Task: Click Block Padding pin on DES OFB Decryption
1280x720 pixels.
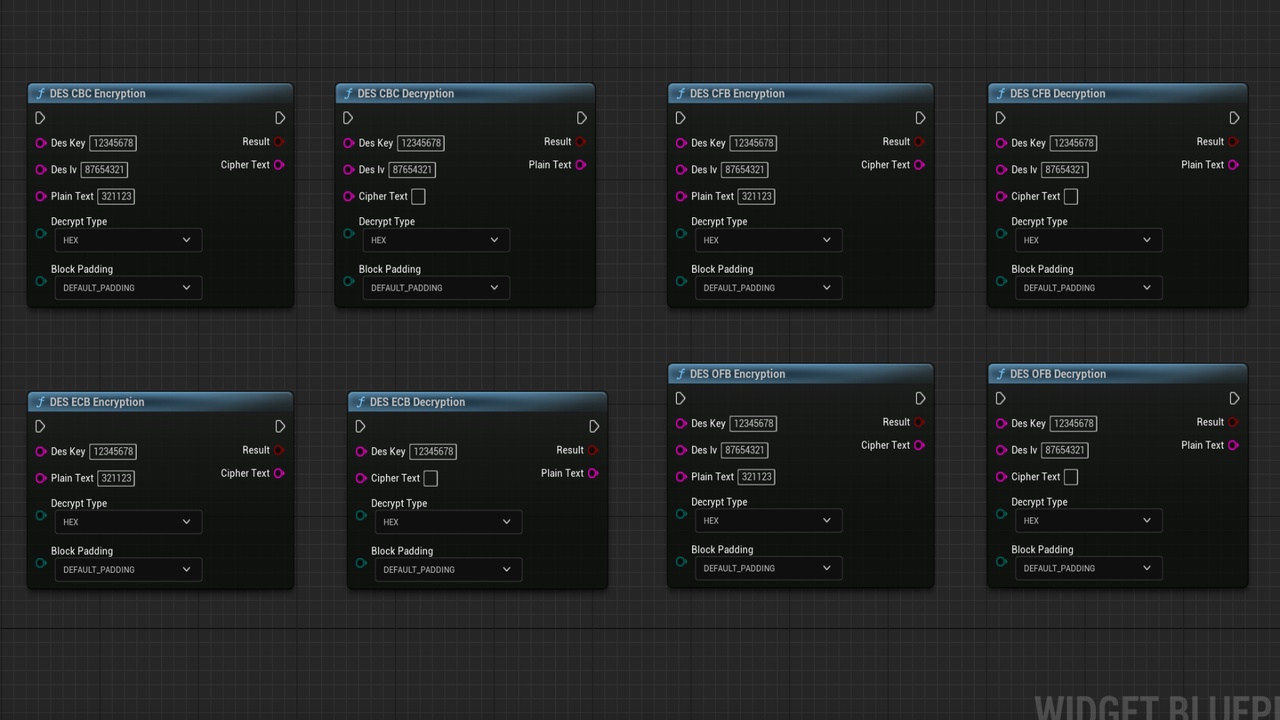Action: click(1001, 562)
